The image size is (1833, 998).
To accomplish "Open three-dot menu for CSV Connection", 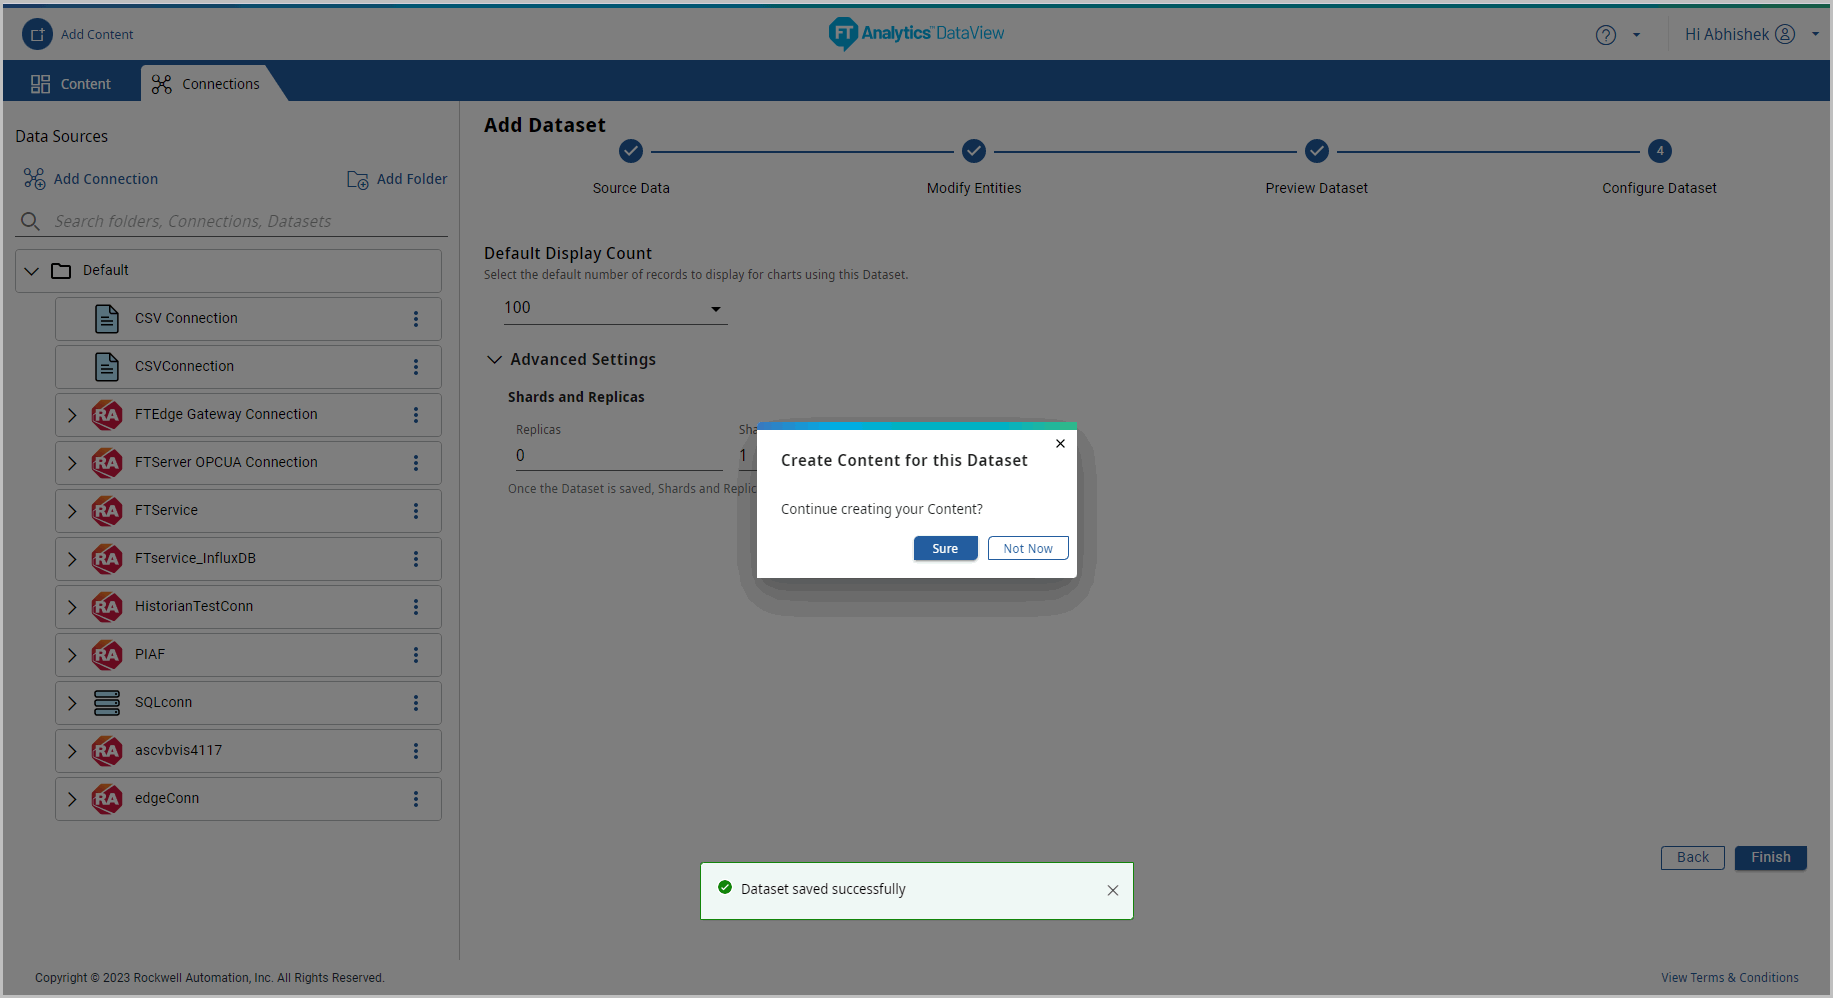I will 416,319.
